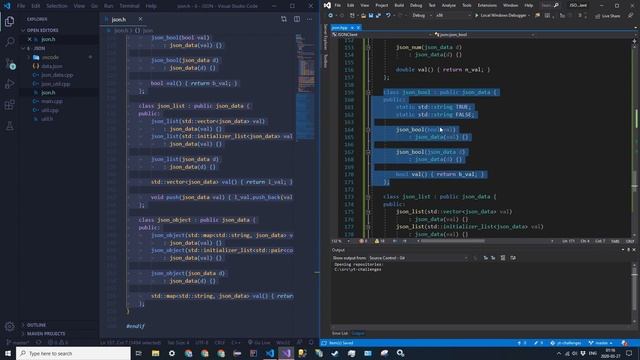Open the Manage gear in VS Code activity bar
This screenshot has height=360, width=640.
[x=9, y=326]
